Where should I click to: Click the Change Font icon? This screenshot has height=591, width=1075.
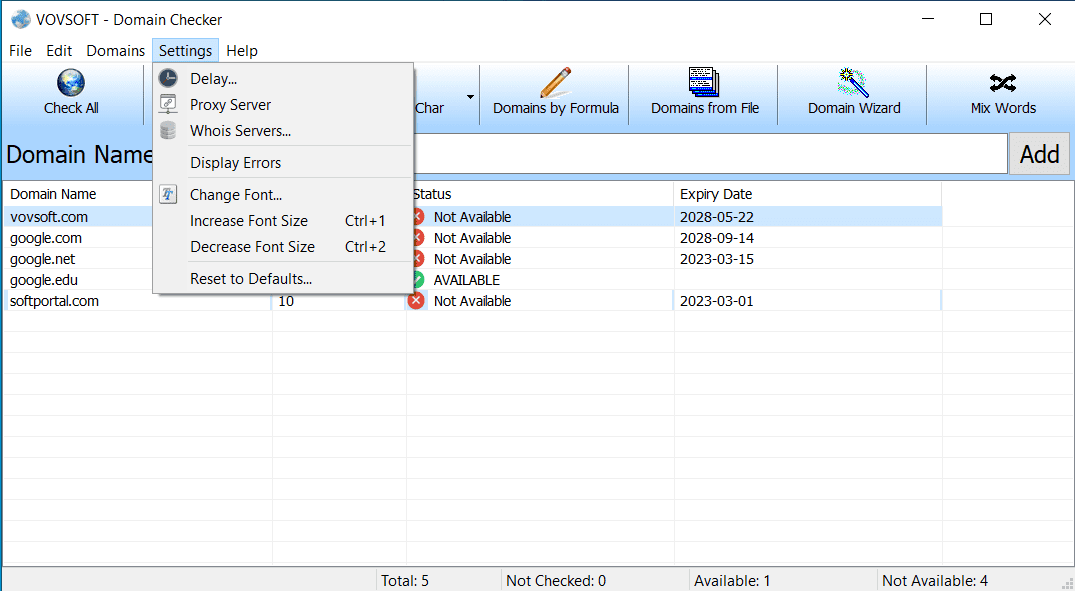(x=168, y=194)
